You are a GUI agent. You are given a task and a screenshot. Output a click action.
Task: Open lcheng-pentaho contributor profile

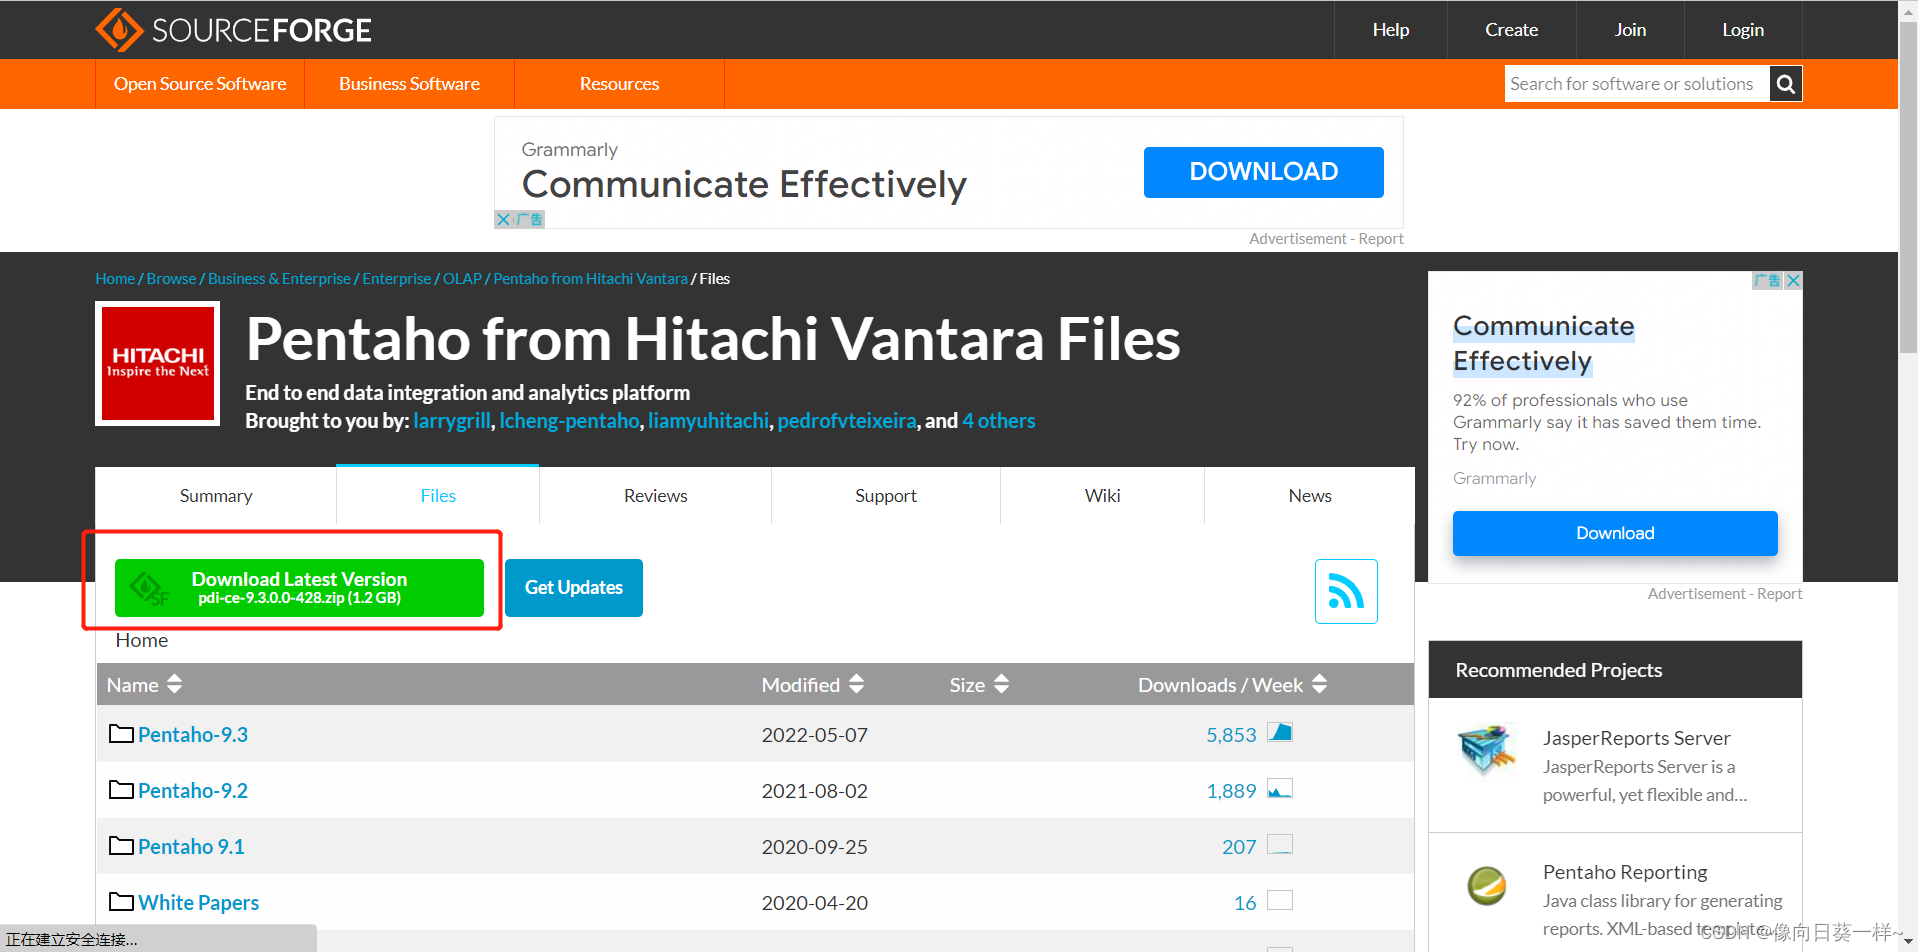click(569, 421)
